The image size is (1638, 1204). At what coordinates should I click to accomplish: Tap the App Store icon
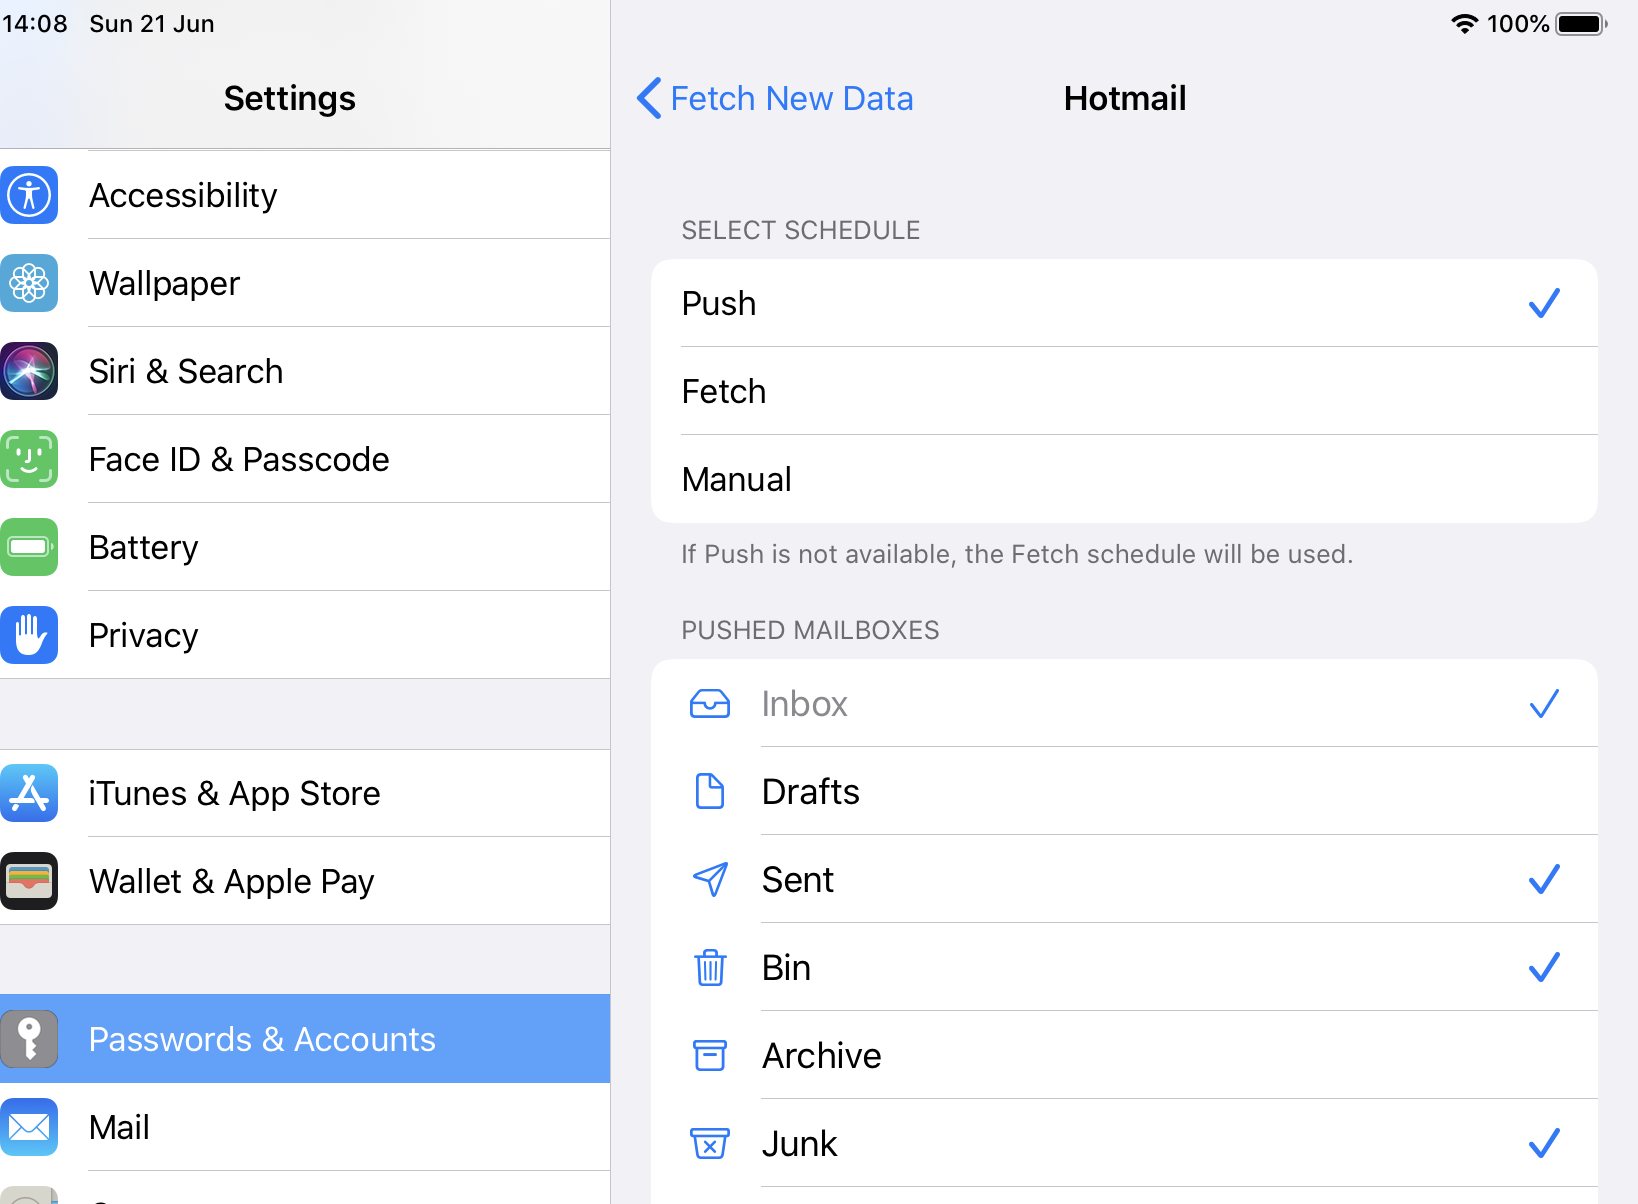click(x=29, y=793)
